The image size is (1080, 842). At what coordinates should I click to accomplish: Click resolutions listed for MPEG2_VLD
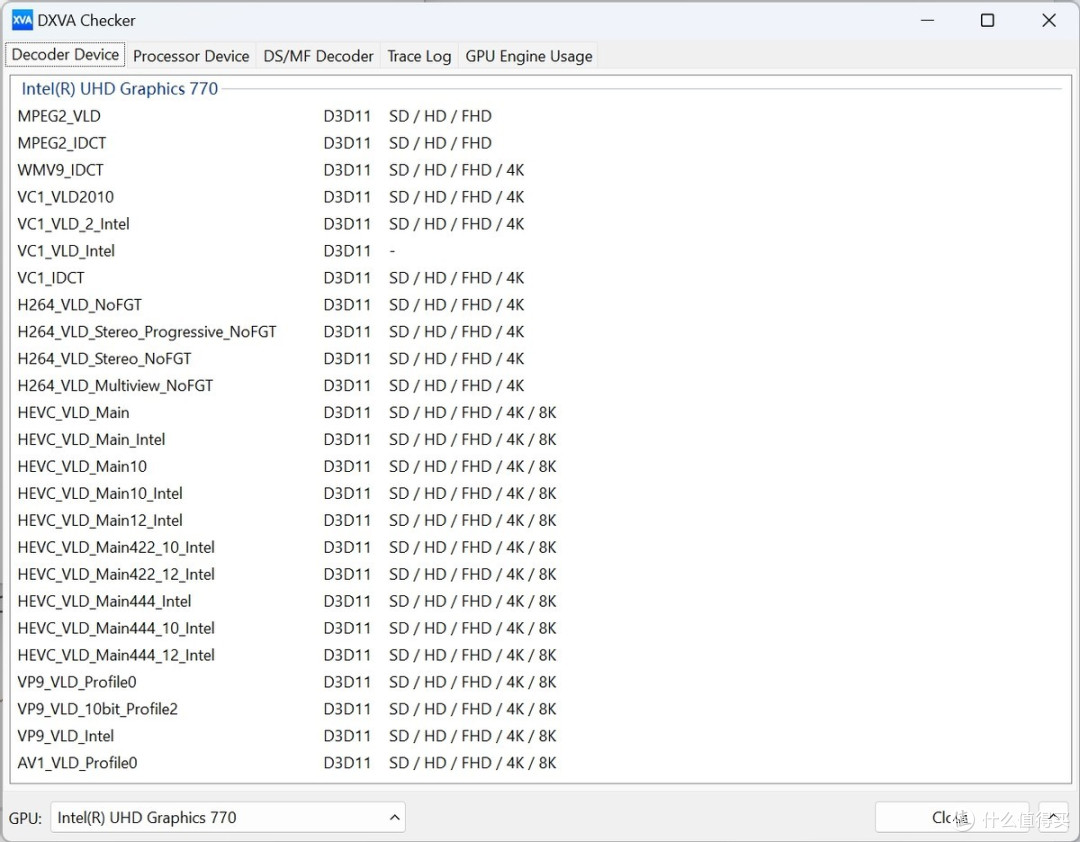[440, 116]
